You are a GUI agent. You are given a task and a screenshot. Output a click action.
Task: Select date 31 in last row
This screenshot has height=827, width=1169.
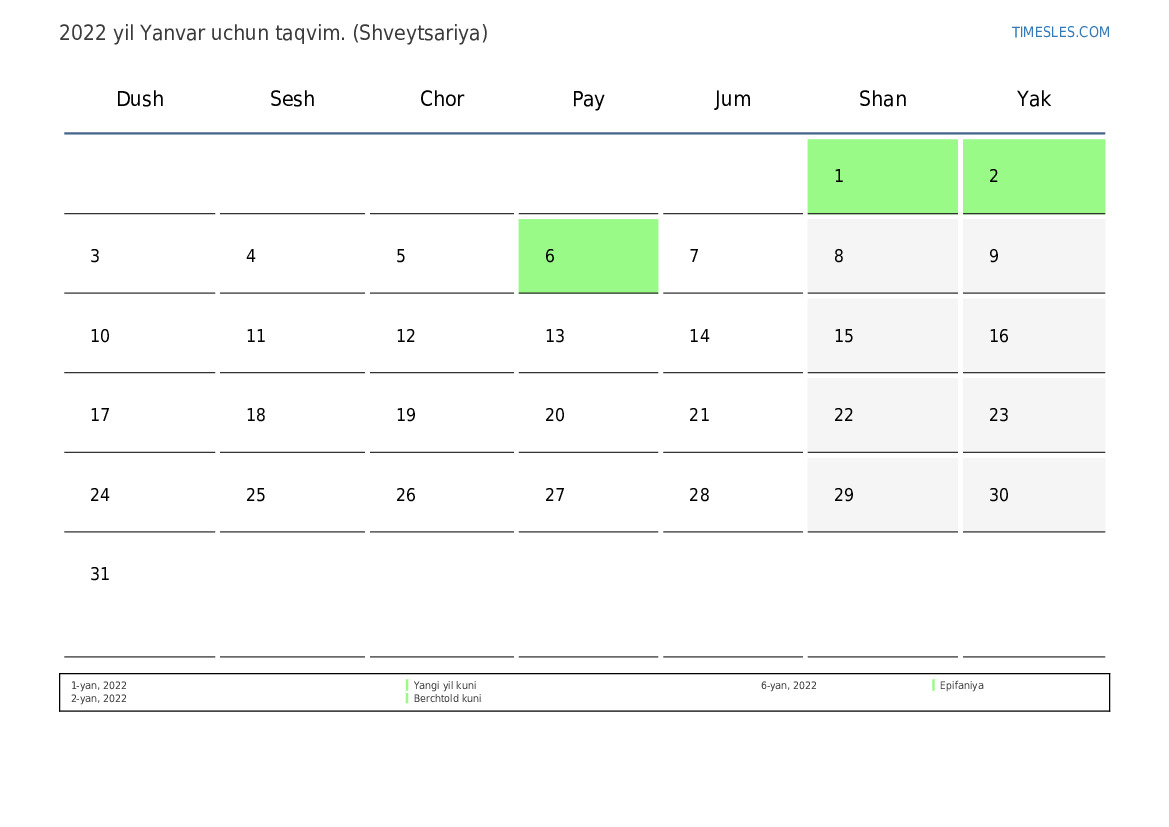coord(100,575)
